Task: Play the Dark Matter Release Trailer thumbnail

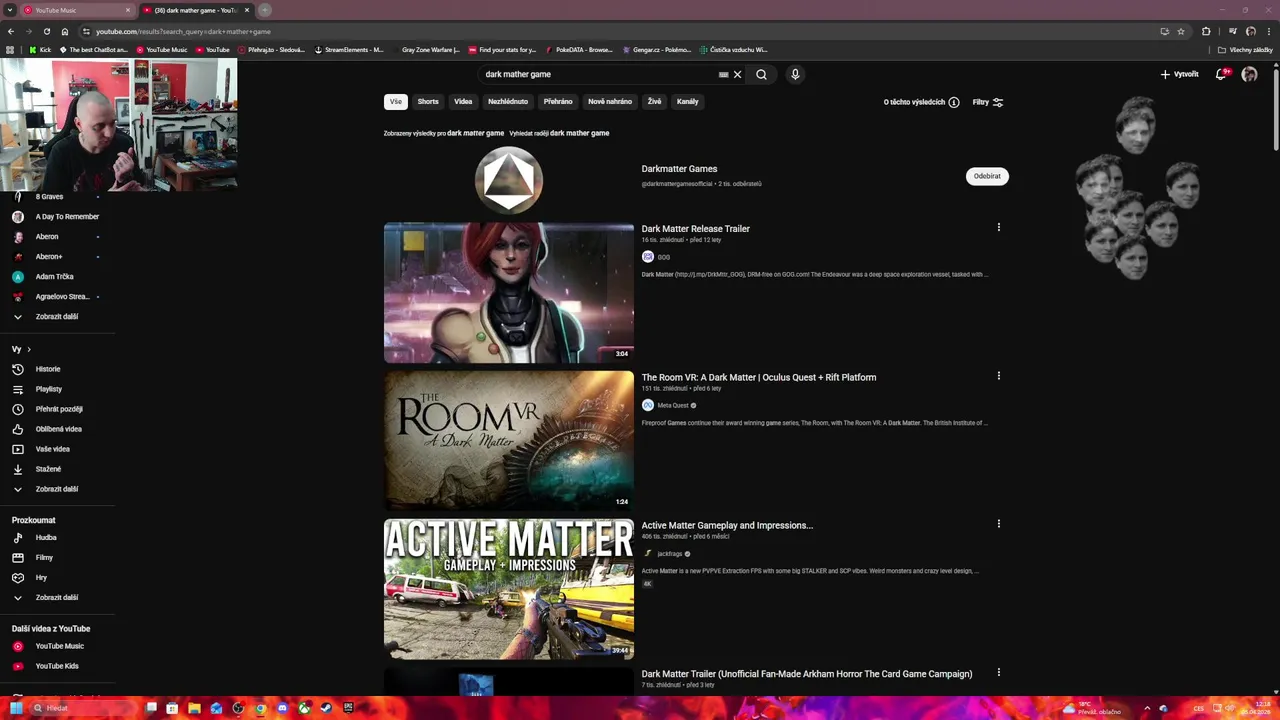Action: pyautogui.click(x=509, y=292)
